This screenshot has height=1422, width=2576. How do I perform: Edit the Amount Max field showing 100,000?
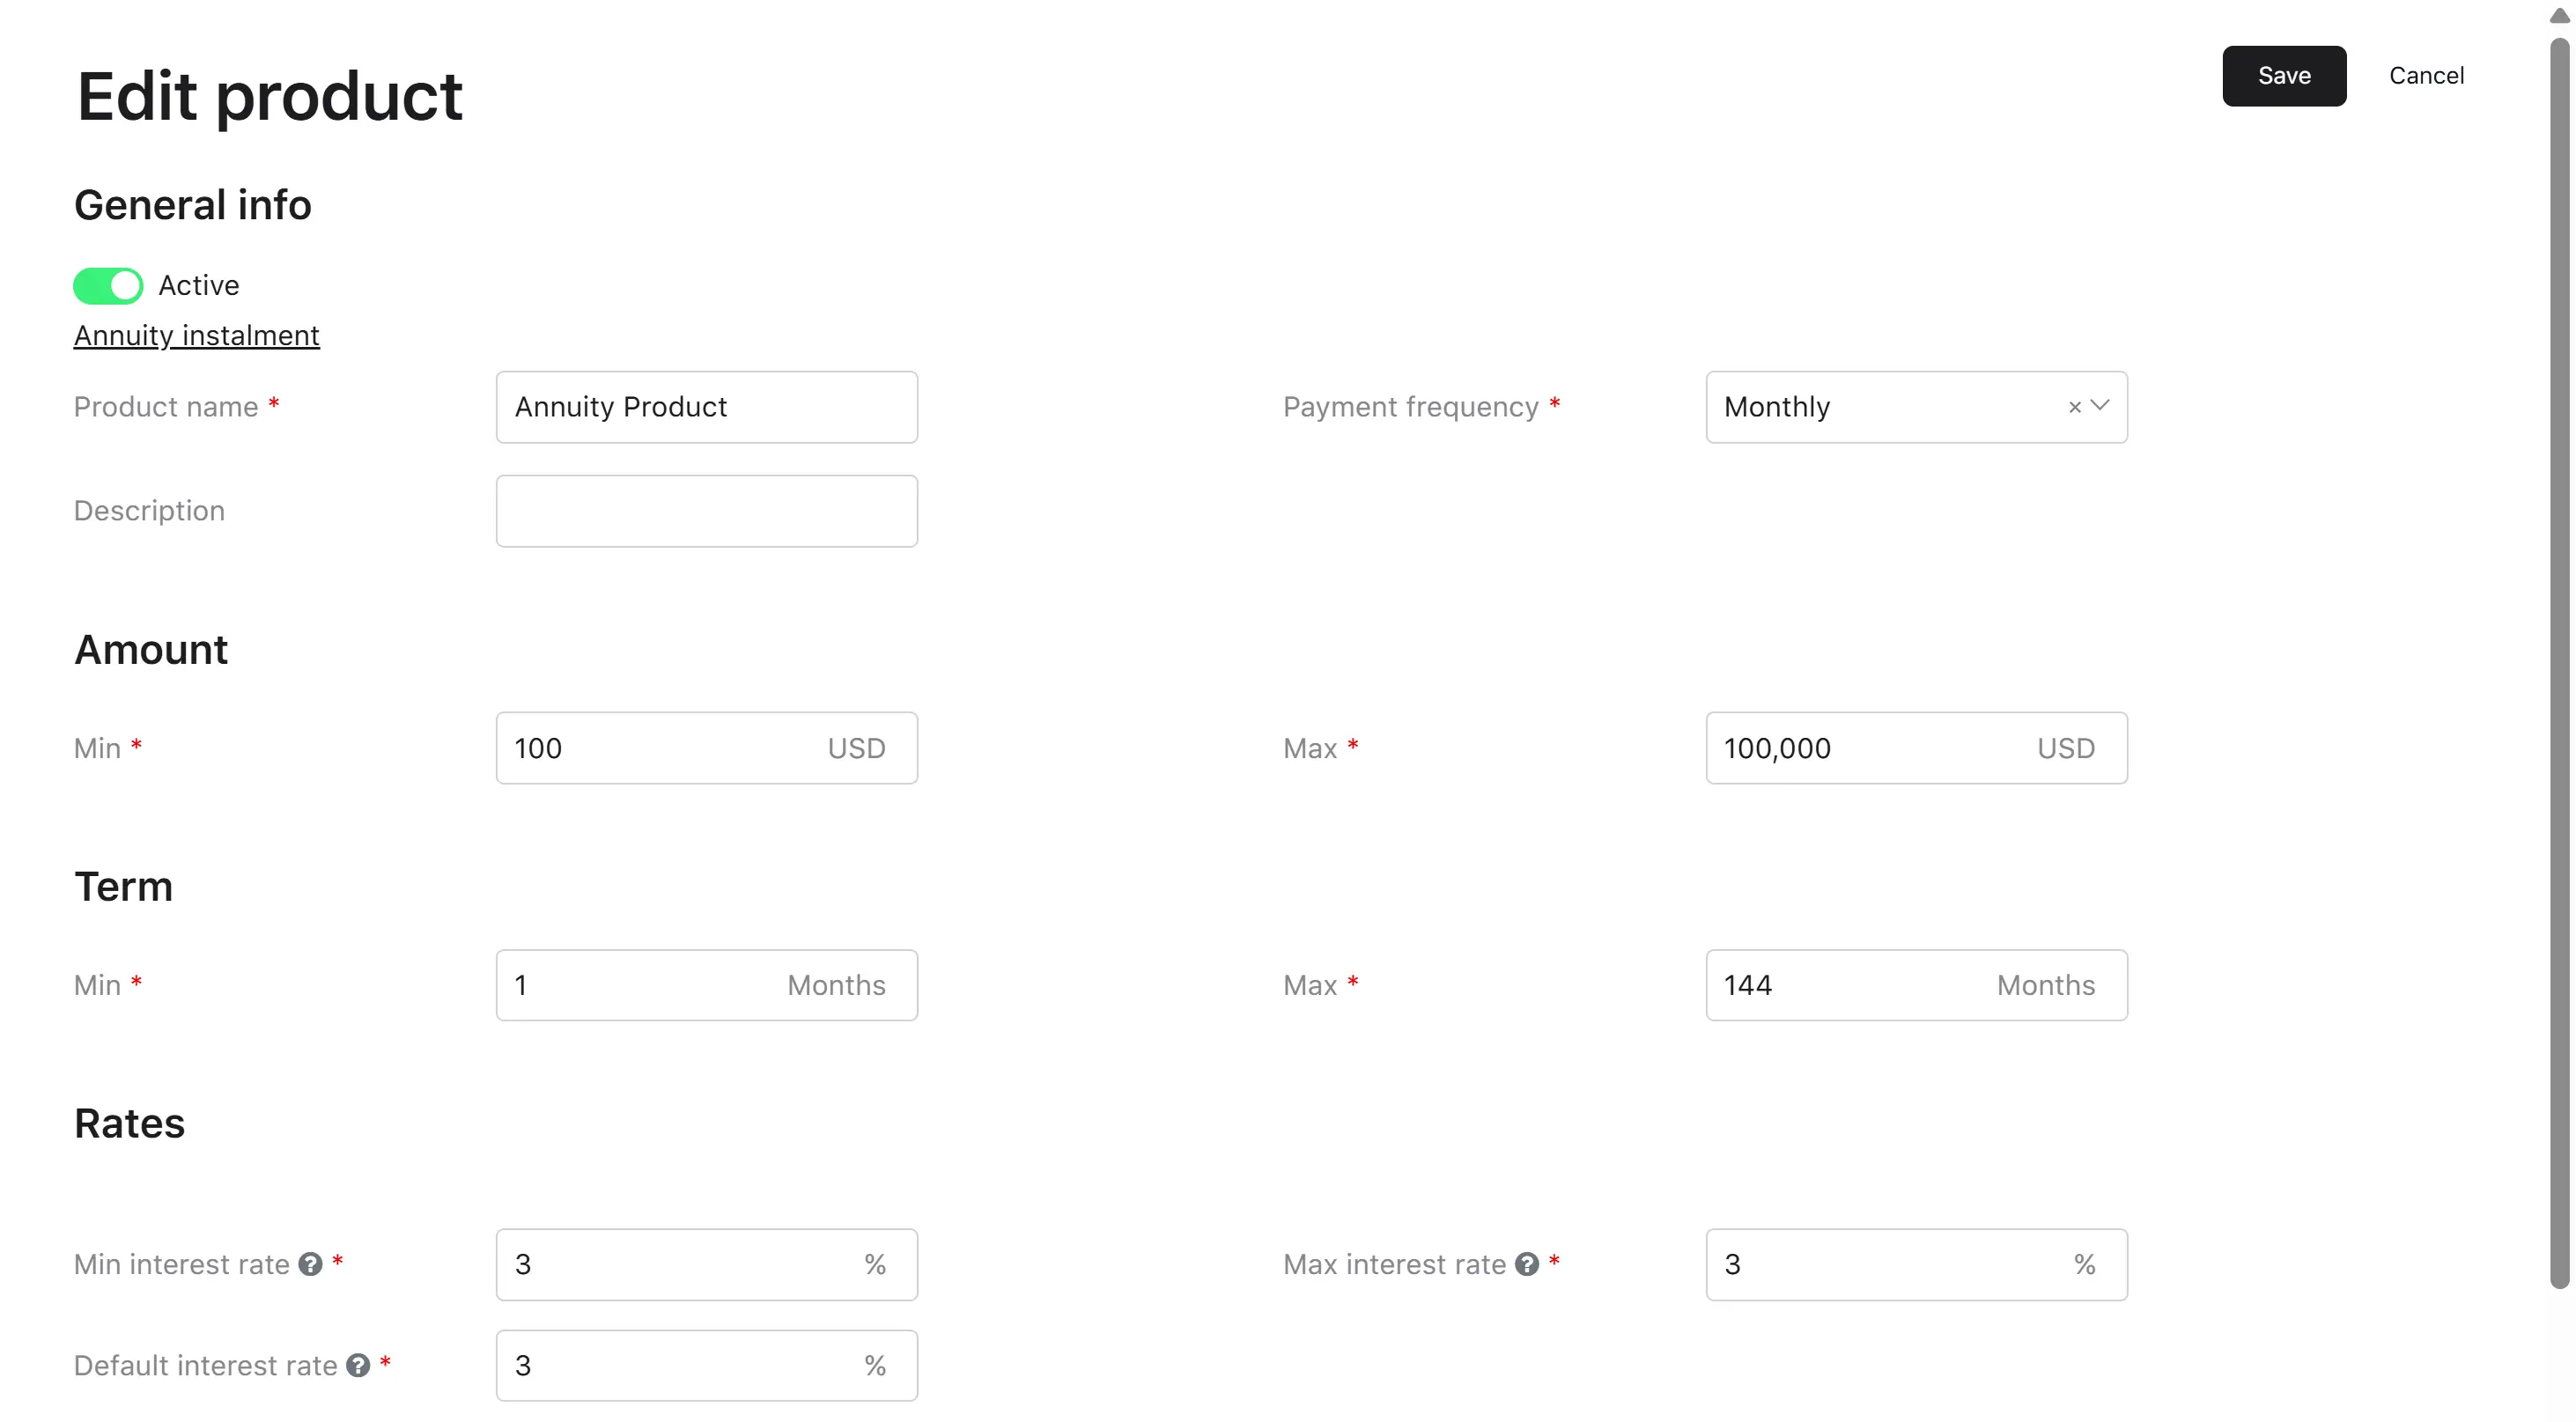[x=1916, y=748]
